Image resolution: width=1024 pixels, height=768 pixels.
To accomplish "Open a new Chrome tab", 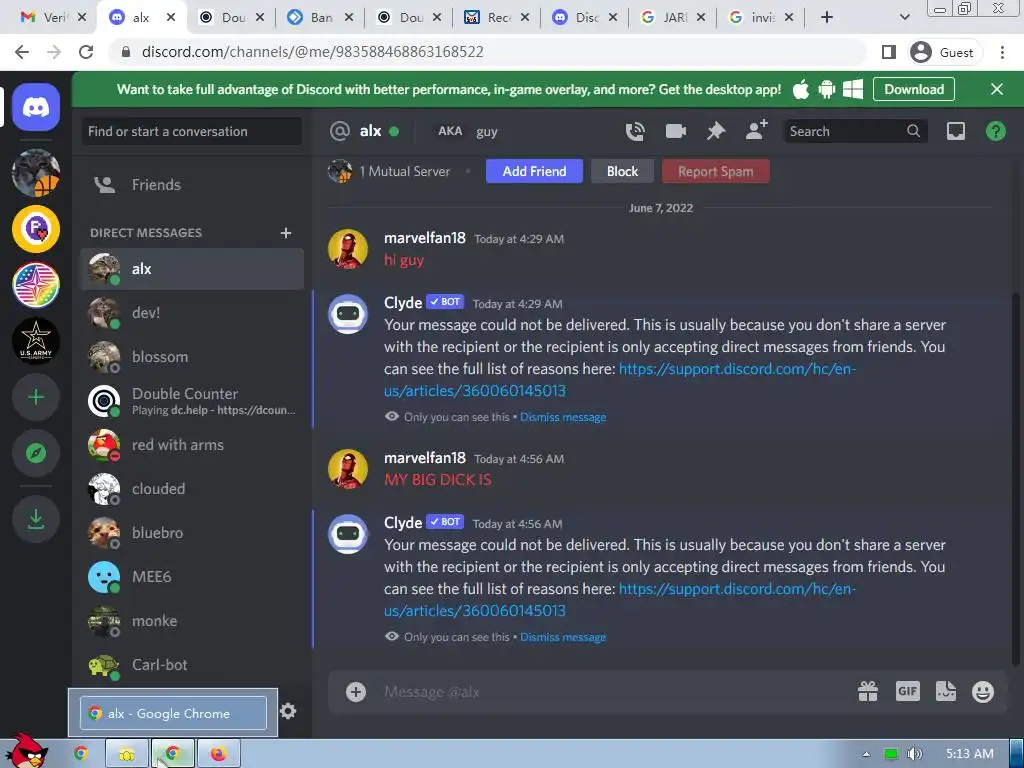I will tap(827, 18).
